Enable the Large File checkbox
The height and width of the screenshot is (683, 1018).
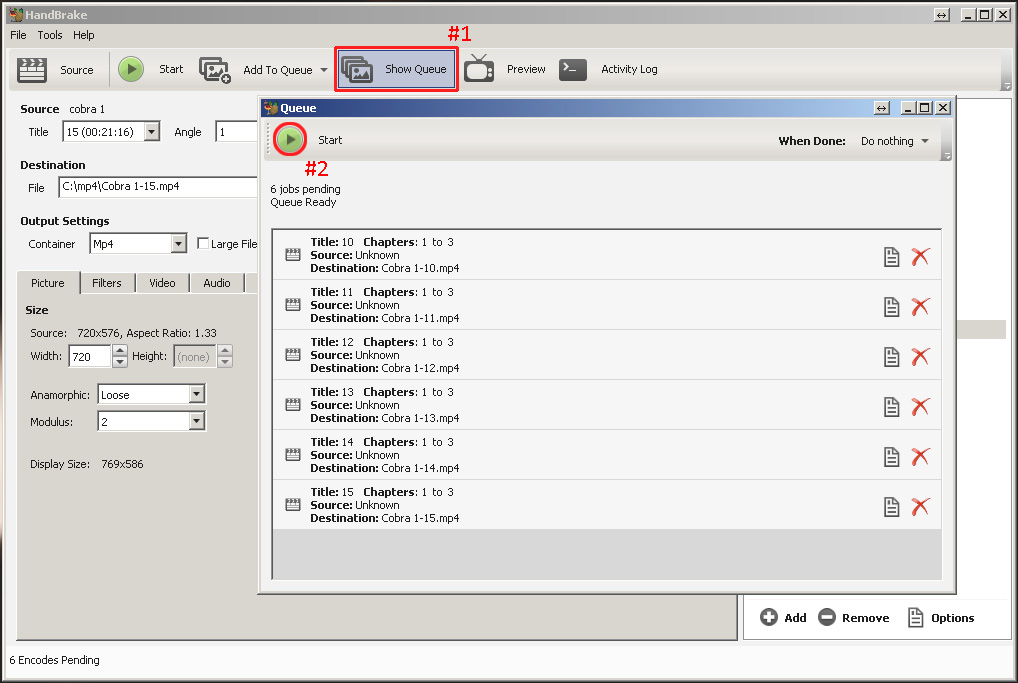203,243
